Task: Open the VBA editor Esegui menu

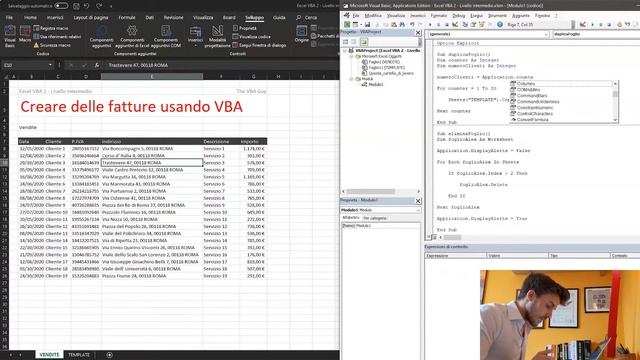Action: 476,16
